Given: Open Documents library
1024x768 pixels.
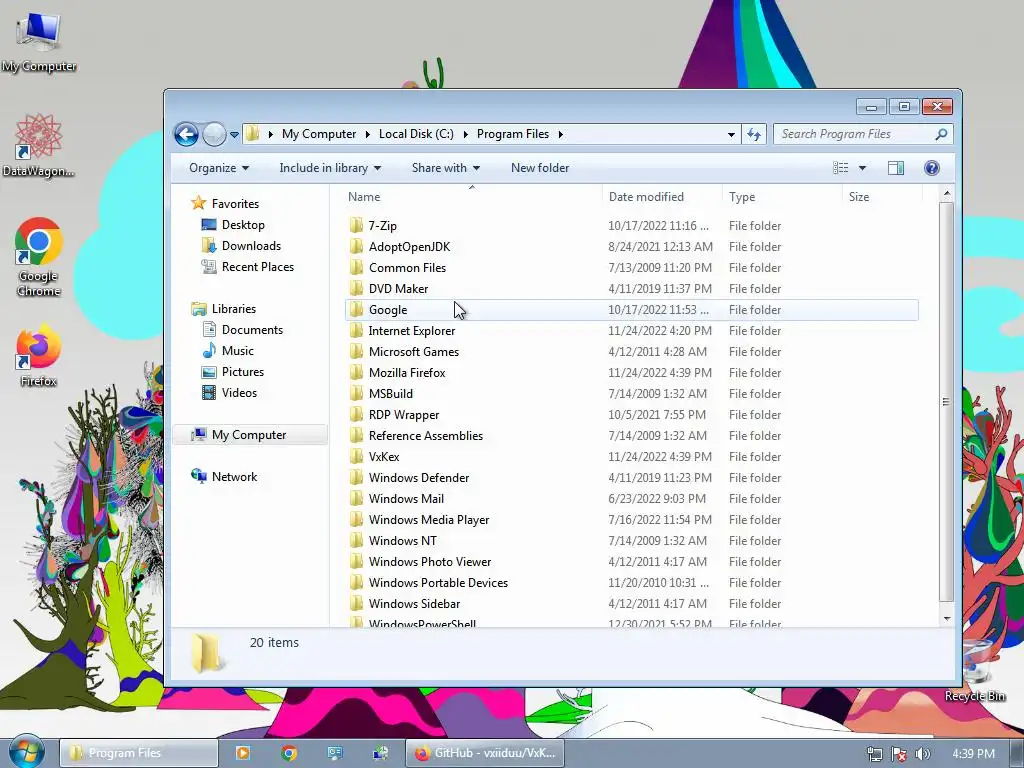Looking at the screenshot, I should point(251,330).
